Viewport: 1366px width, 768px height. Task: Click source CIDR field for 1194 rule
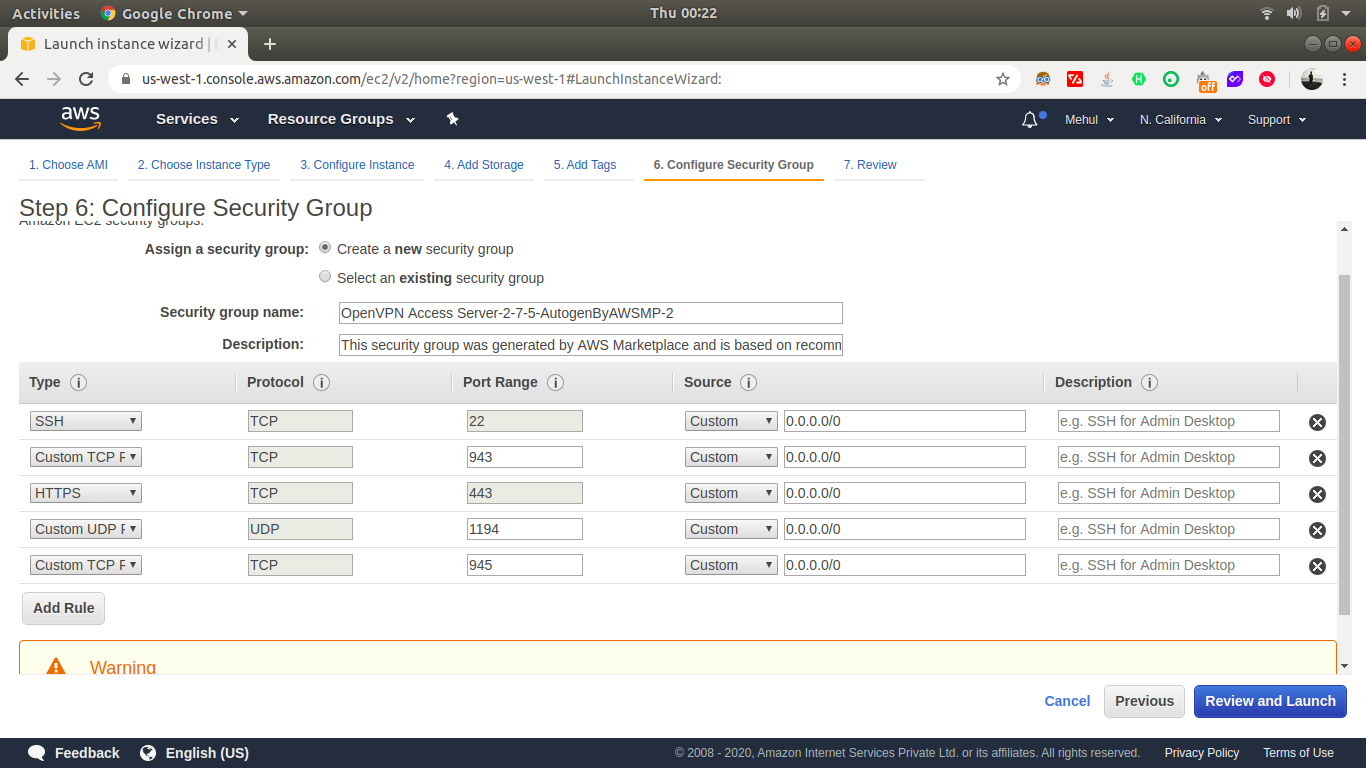pos(905,529)
